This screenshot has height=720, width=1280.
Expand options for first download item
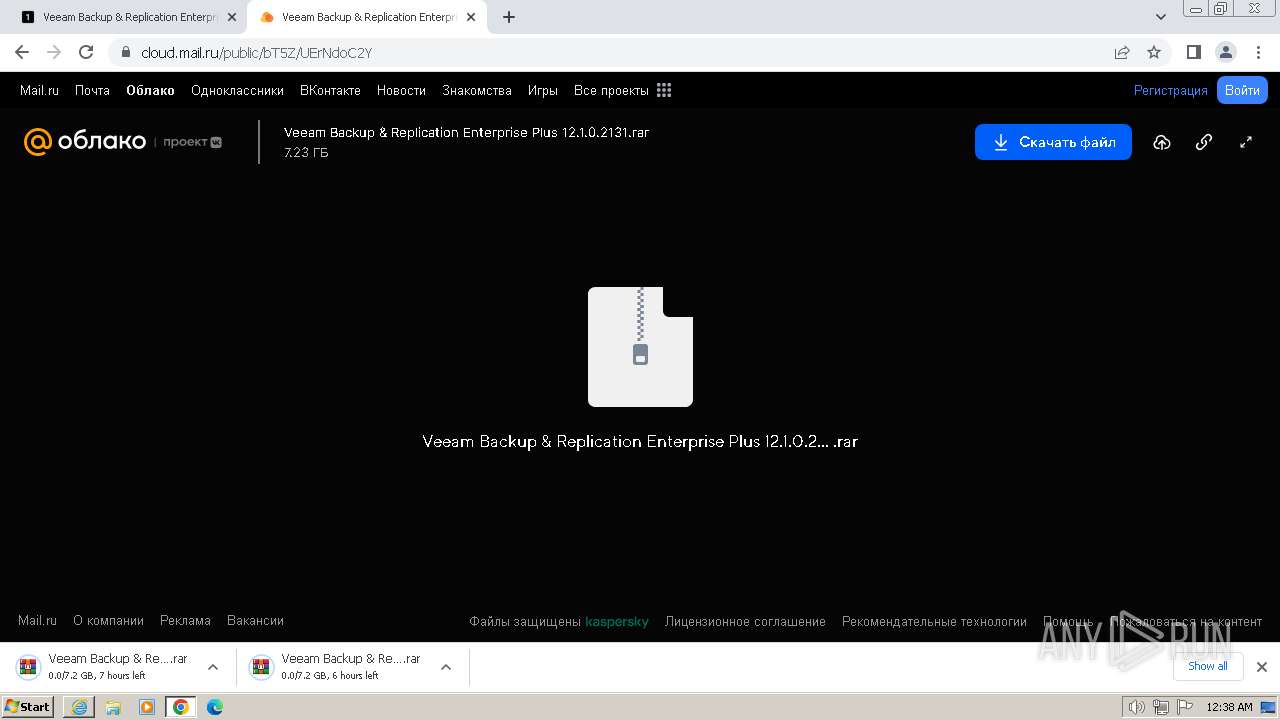tap(213, 667)
